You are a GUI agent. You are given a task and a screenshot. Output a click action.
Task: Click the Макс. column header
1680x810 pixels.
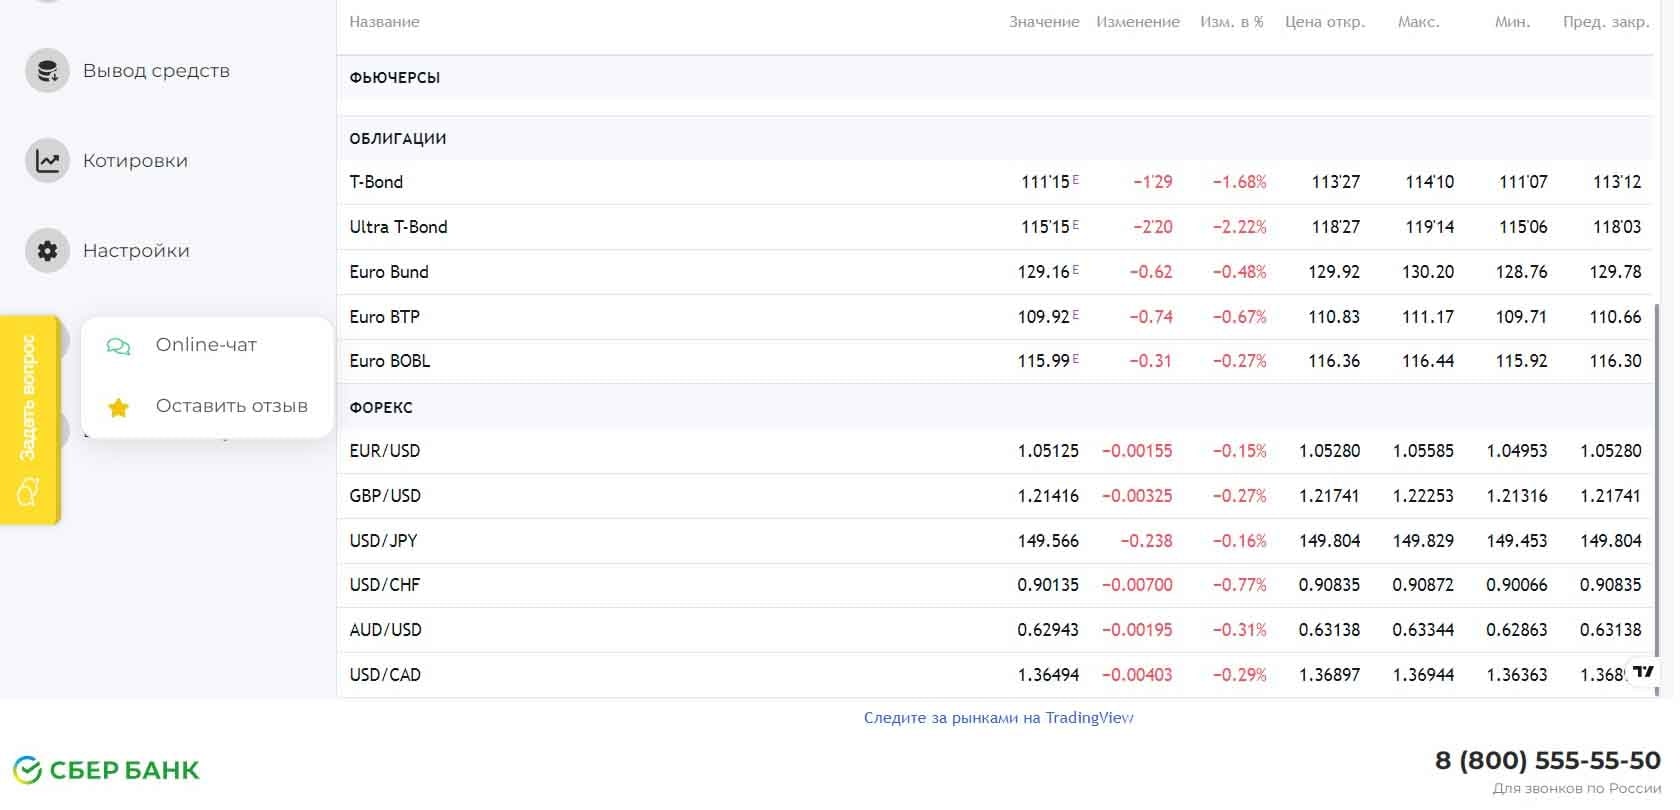(x=1419, y=22)
